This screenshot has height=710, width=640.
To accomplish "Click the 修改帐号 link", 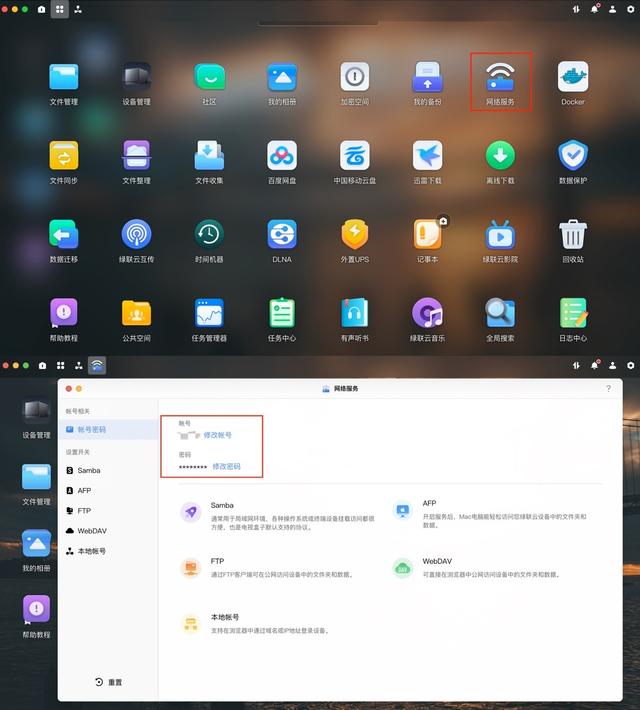I will click(x=217, y=435).
